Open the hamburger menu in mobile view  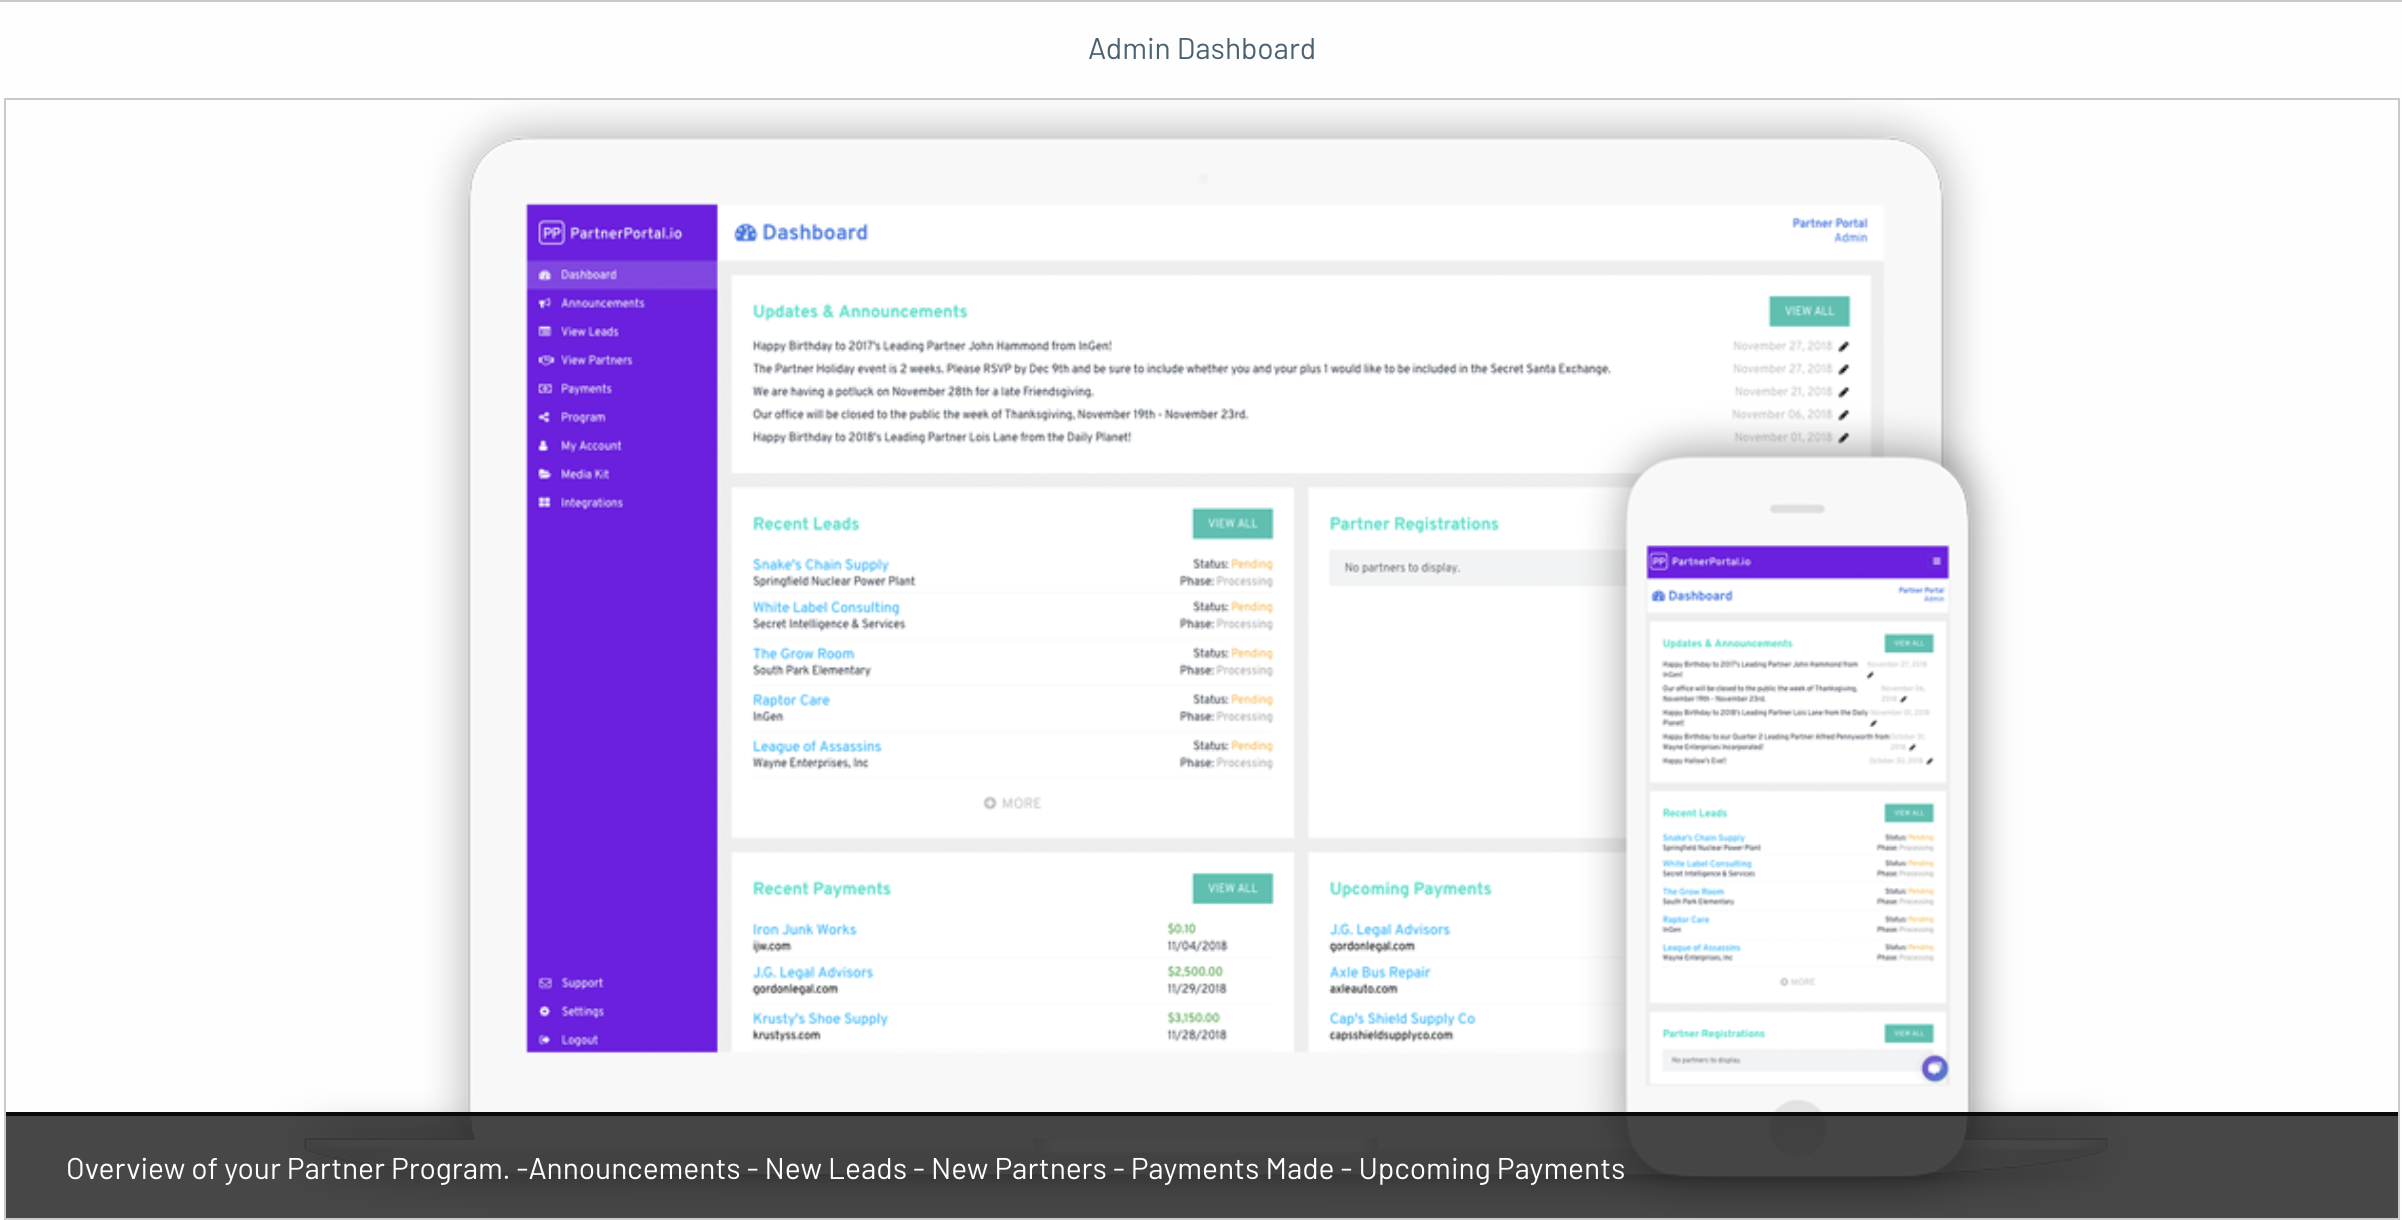tap(1936, 561)
